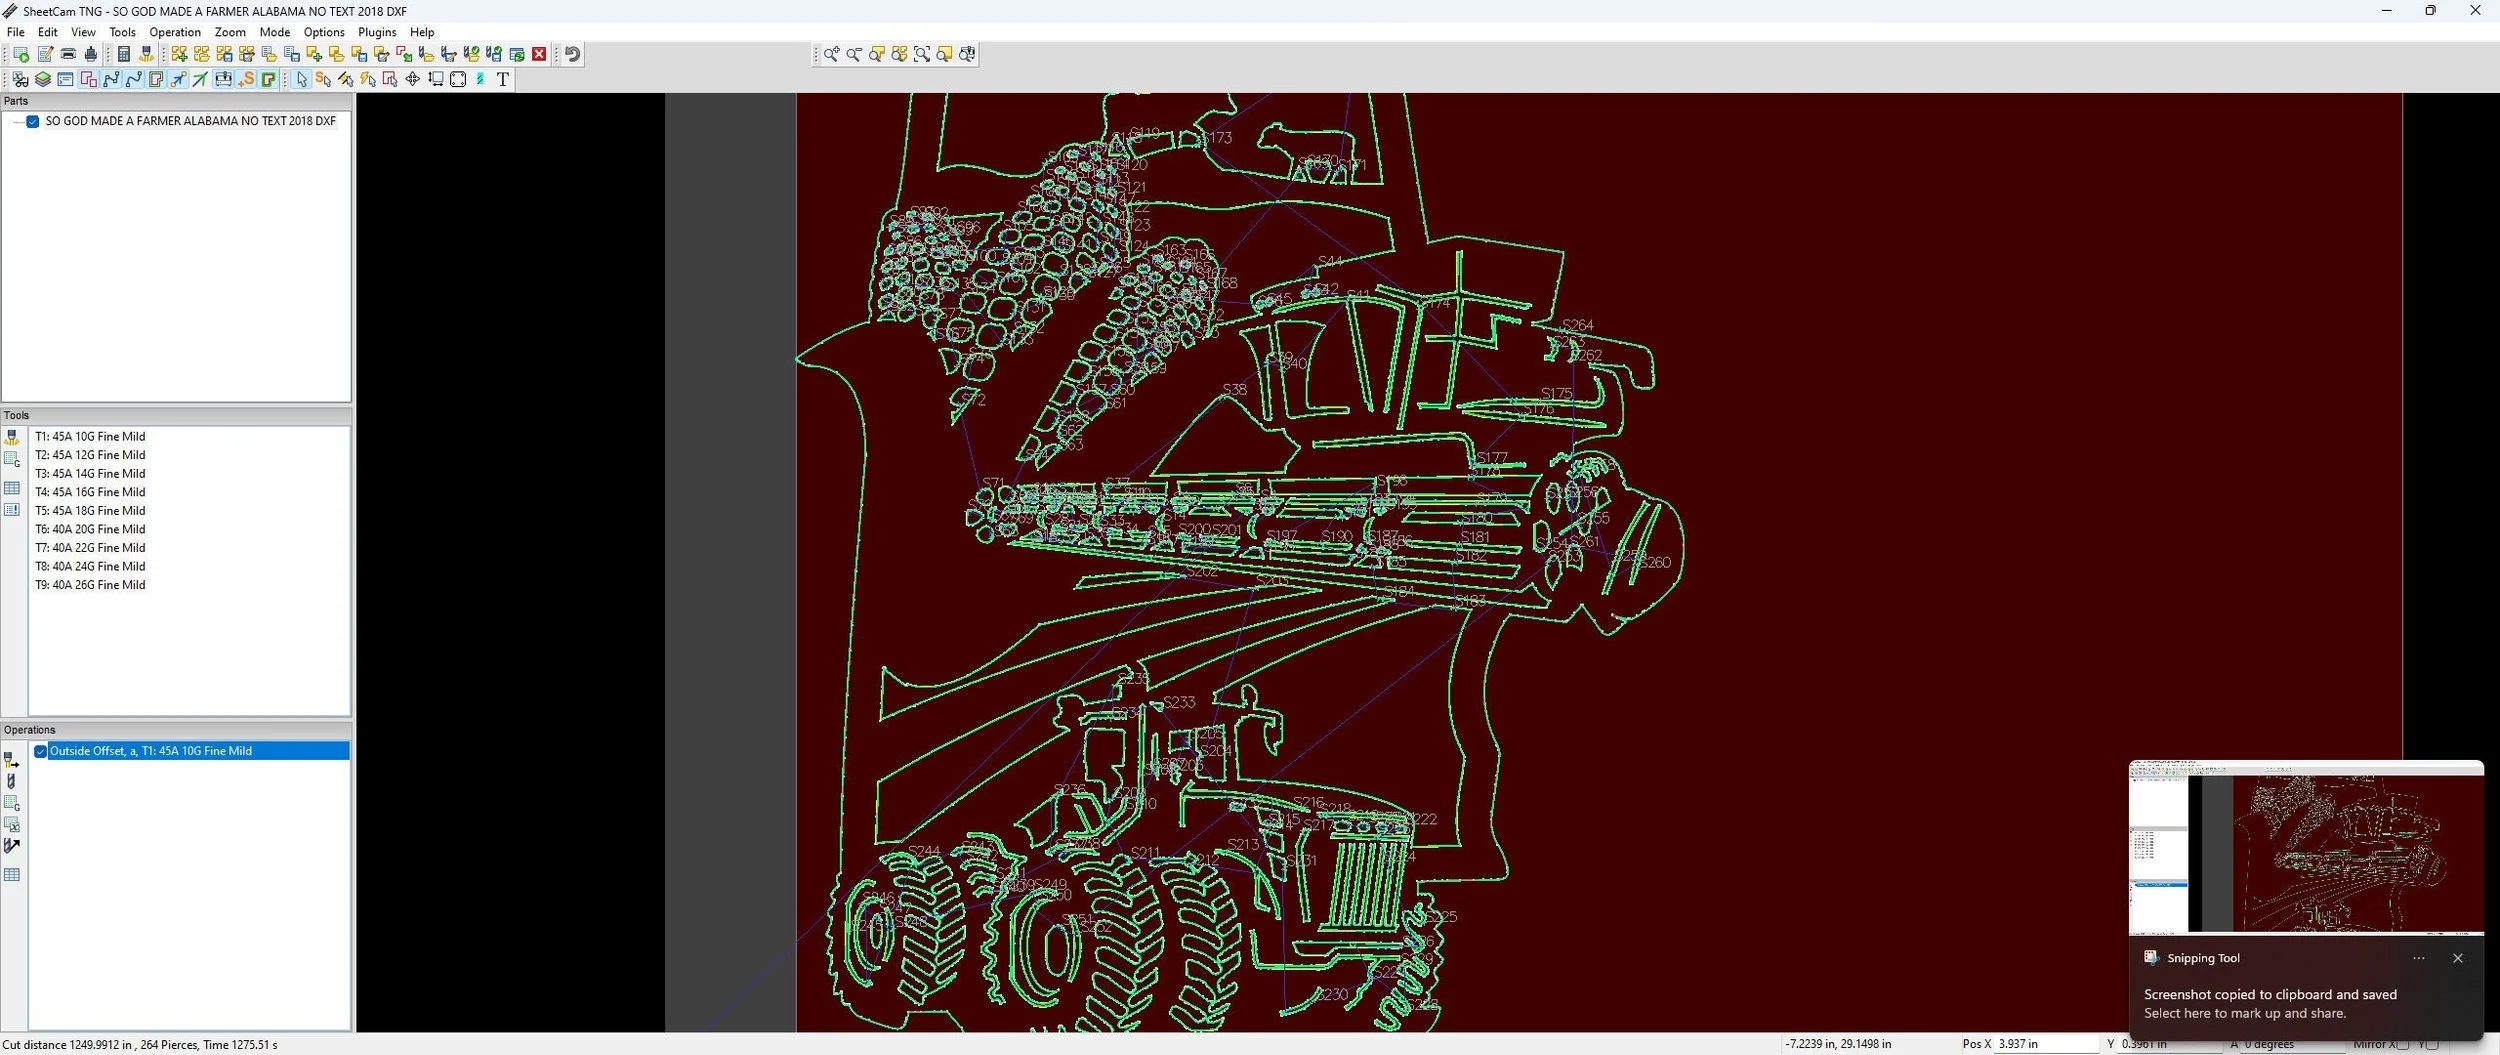Screen dimensions: 2500x1055
Task: Select the arrow pointer Edit mode tool
Action: pyautogui.click(x=302, y=79)
